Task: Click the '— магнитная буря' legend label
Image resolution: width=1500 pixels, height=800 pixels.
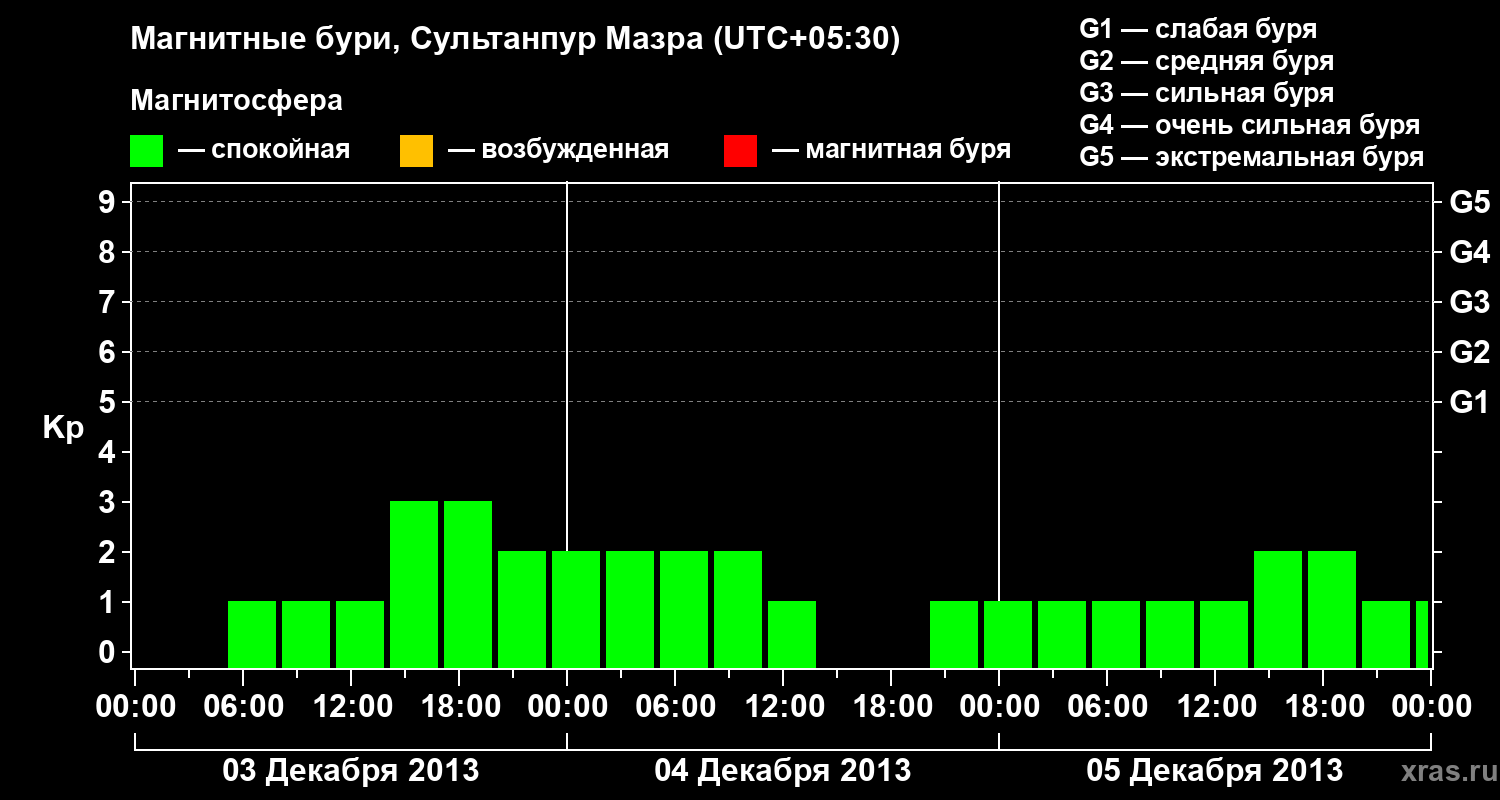Action: pyautogui.click(x=891, y=150)
